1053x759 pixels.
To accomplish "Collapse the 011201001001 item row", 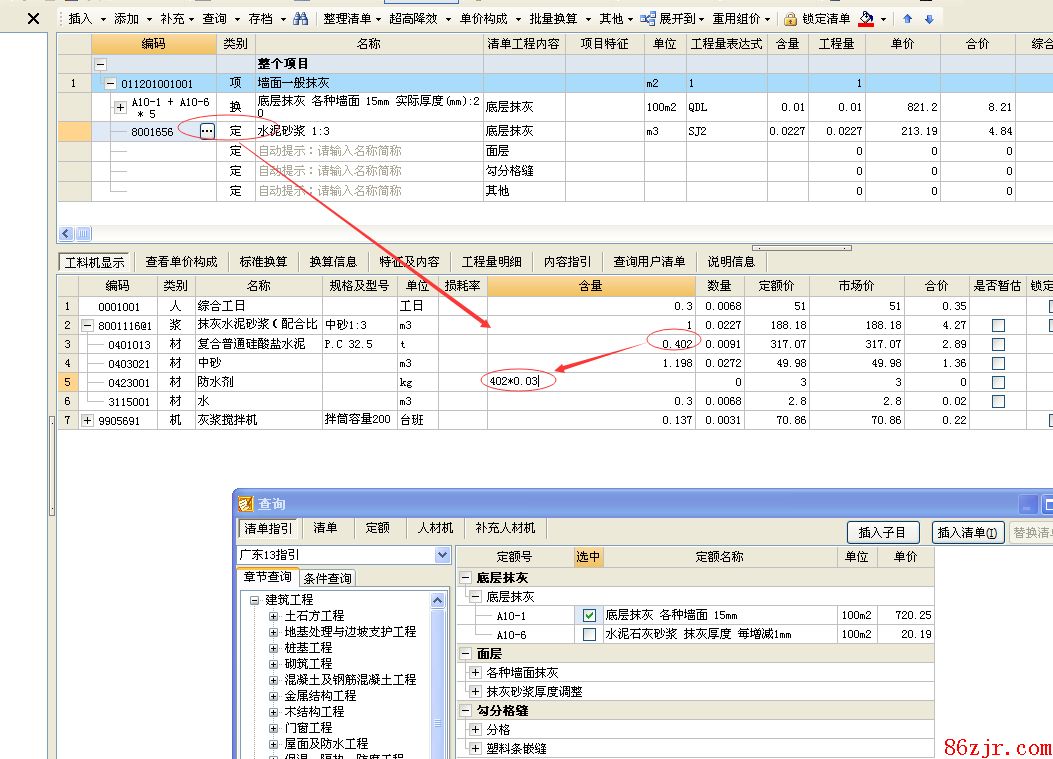I will click(110, 84).
